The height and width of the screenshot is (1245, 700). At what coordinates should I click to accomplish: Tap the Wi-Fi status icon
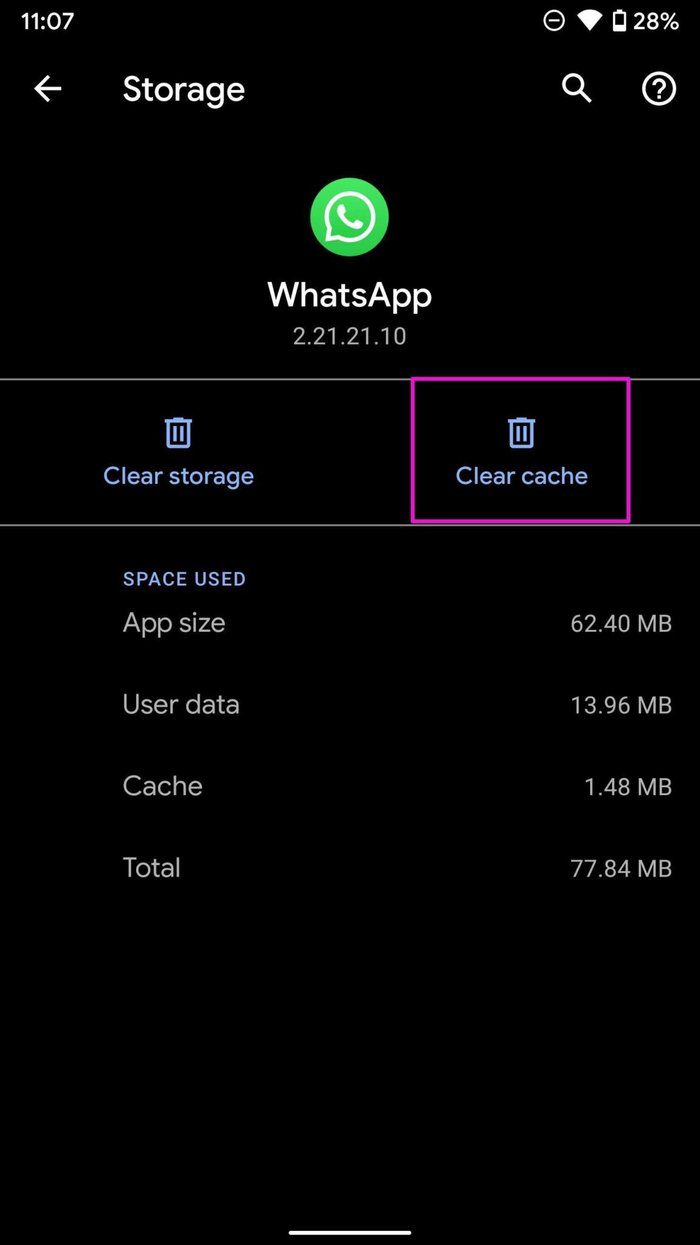click(589, 21)
